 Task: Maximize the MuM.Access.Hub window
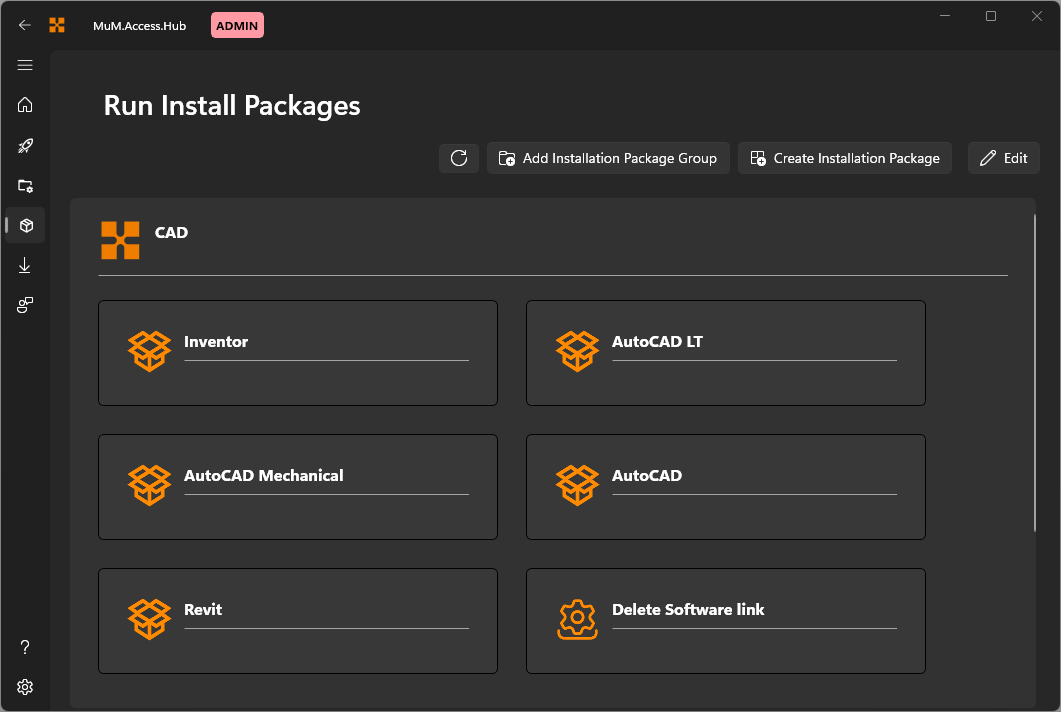[991, 16]
